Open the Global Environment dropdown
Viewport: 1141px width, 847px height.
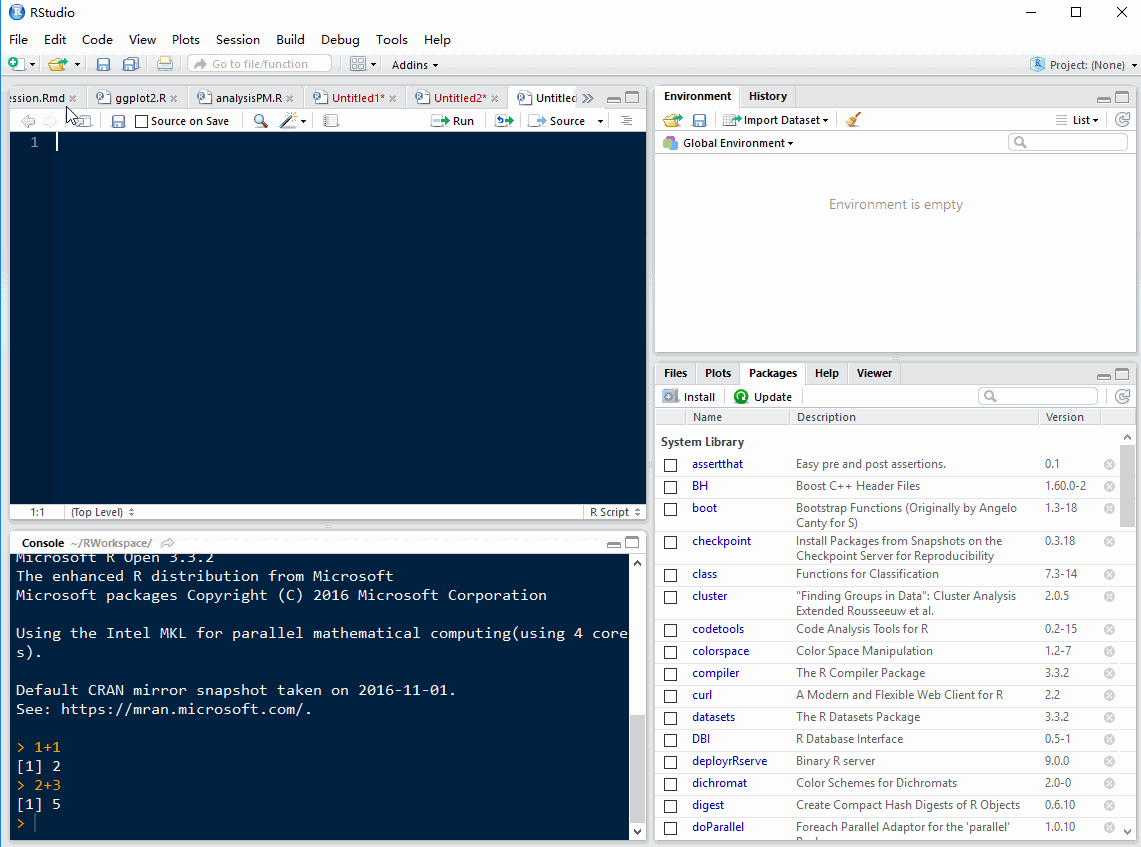tap(728, 143)
